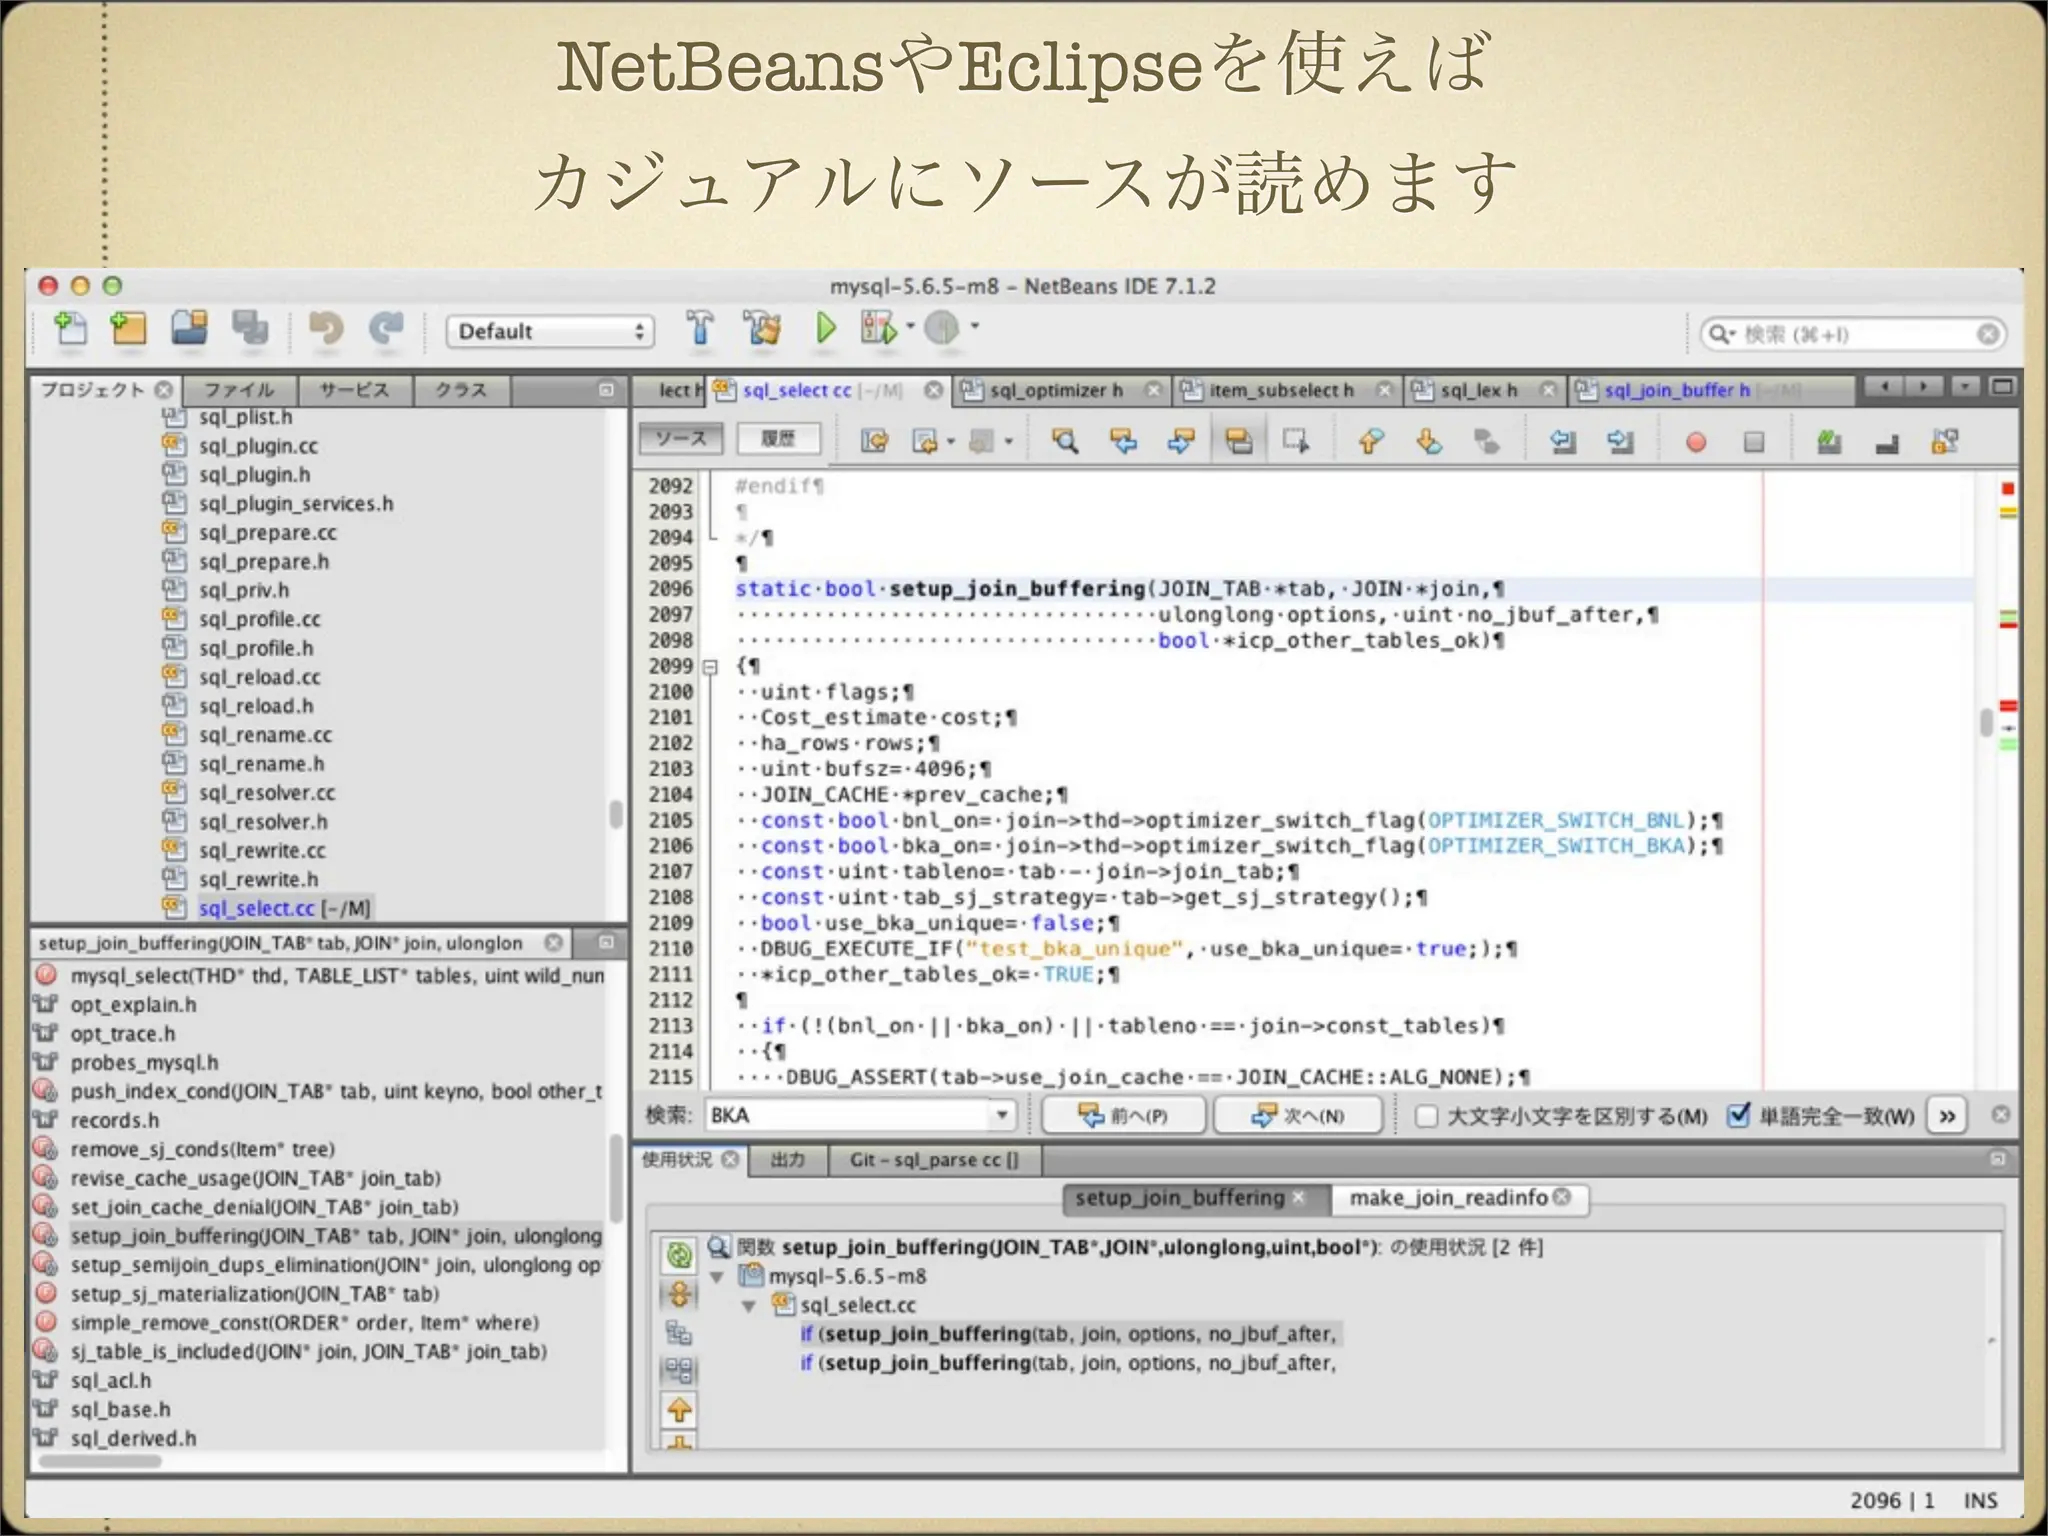The width and height of the screenshot is (2048, 1536).
Task: Click the quick search field at top right
Action: click(1853, 334)
